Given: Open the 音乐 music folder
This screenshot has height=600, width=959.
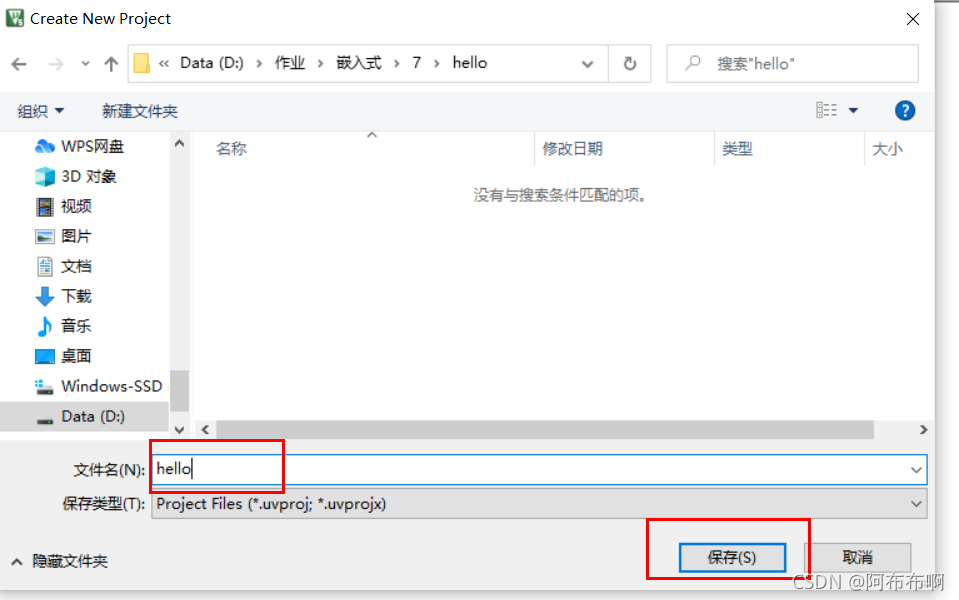Looking at the screenshot, I should pos(75,326).
